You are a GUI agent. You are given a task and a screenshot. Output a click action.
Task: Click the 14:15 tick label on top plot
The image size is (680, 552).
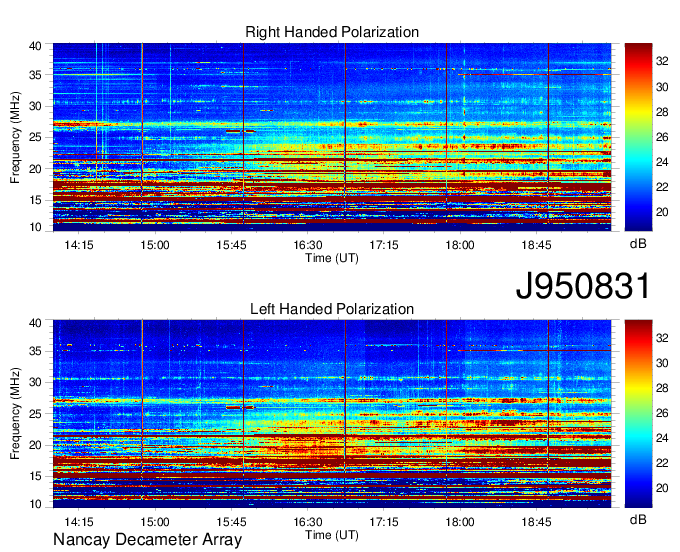coord(78,245)
